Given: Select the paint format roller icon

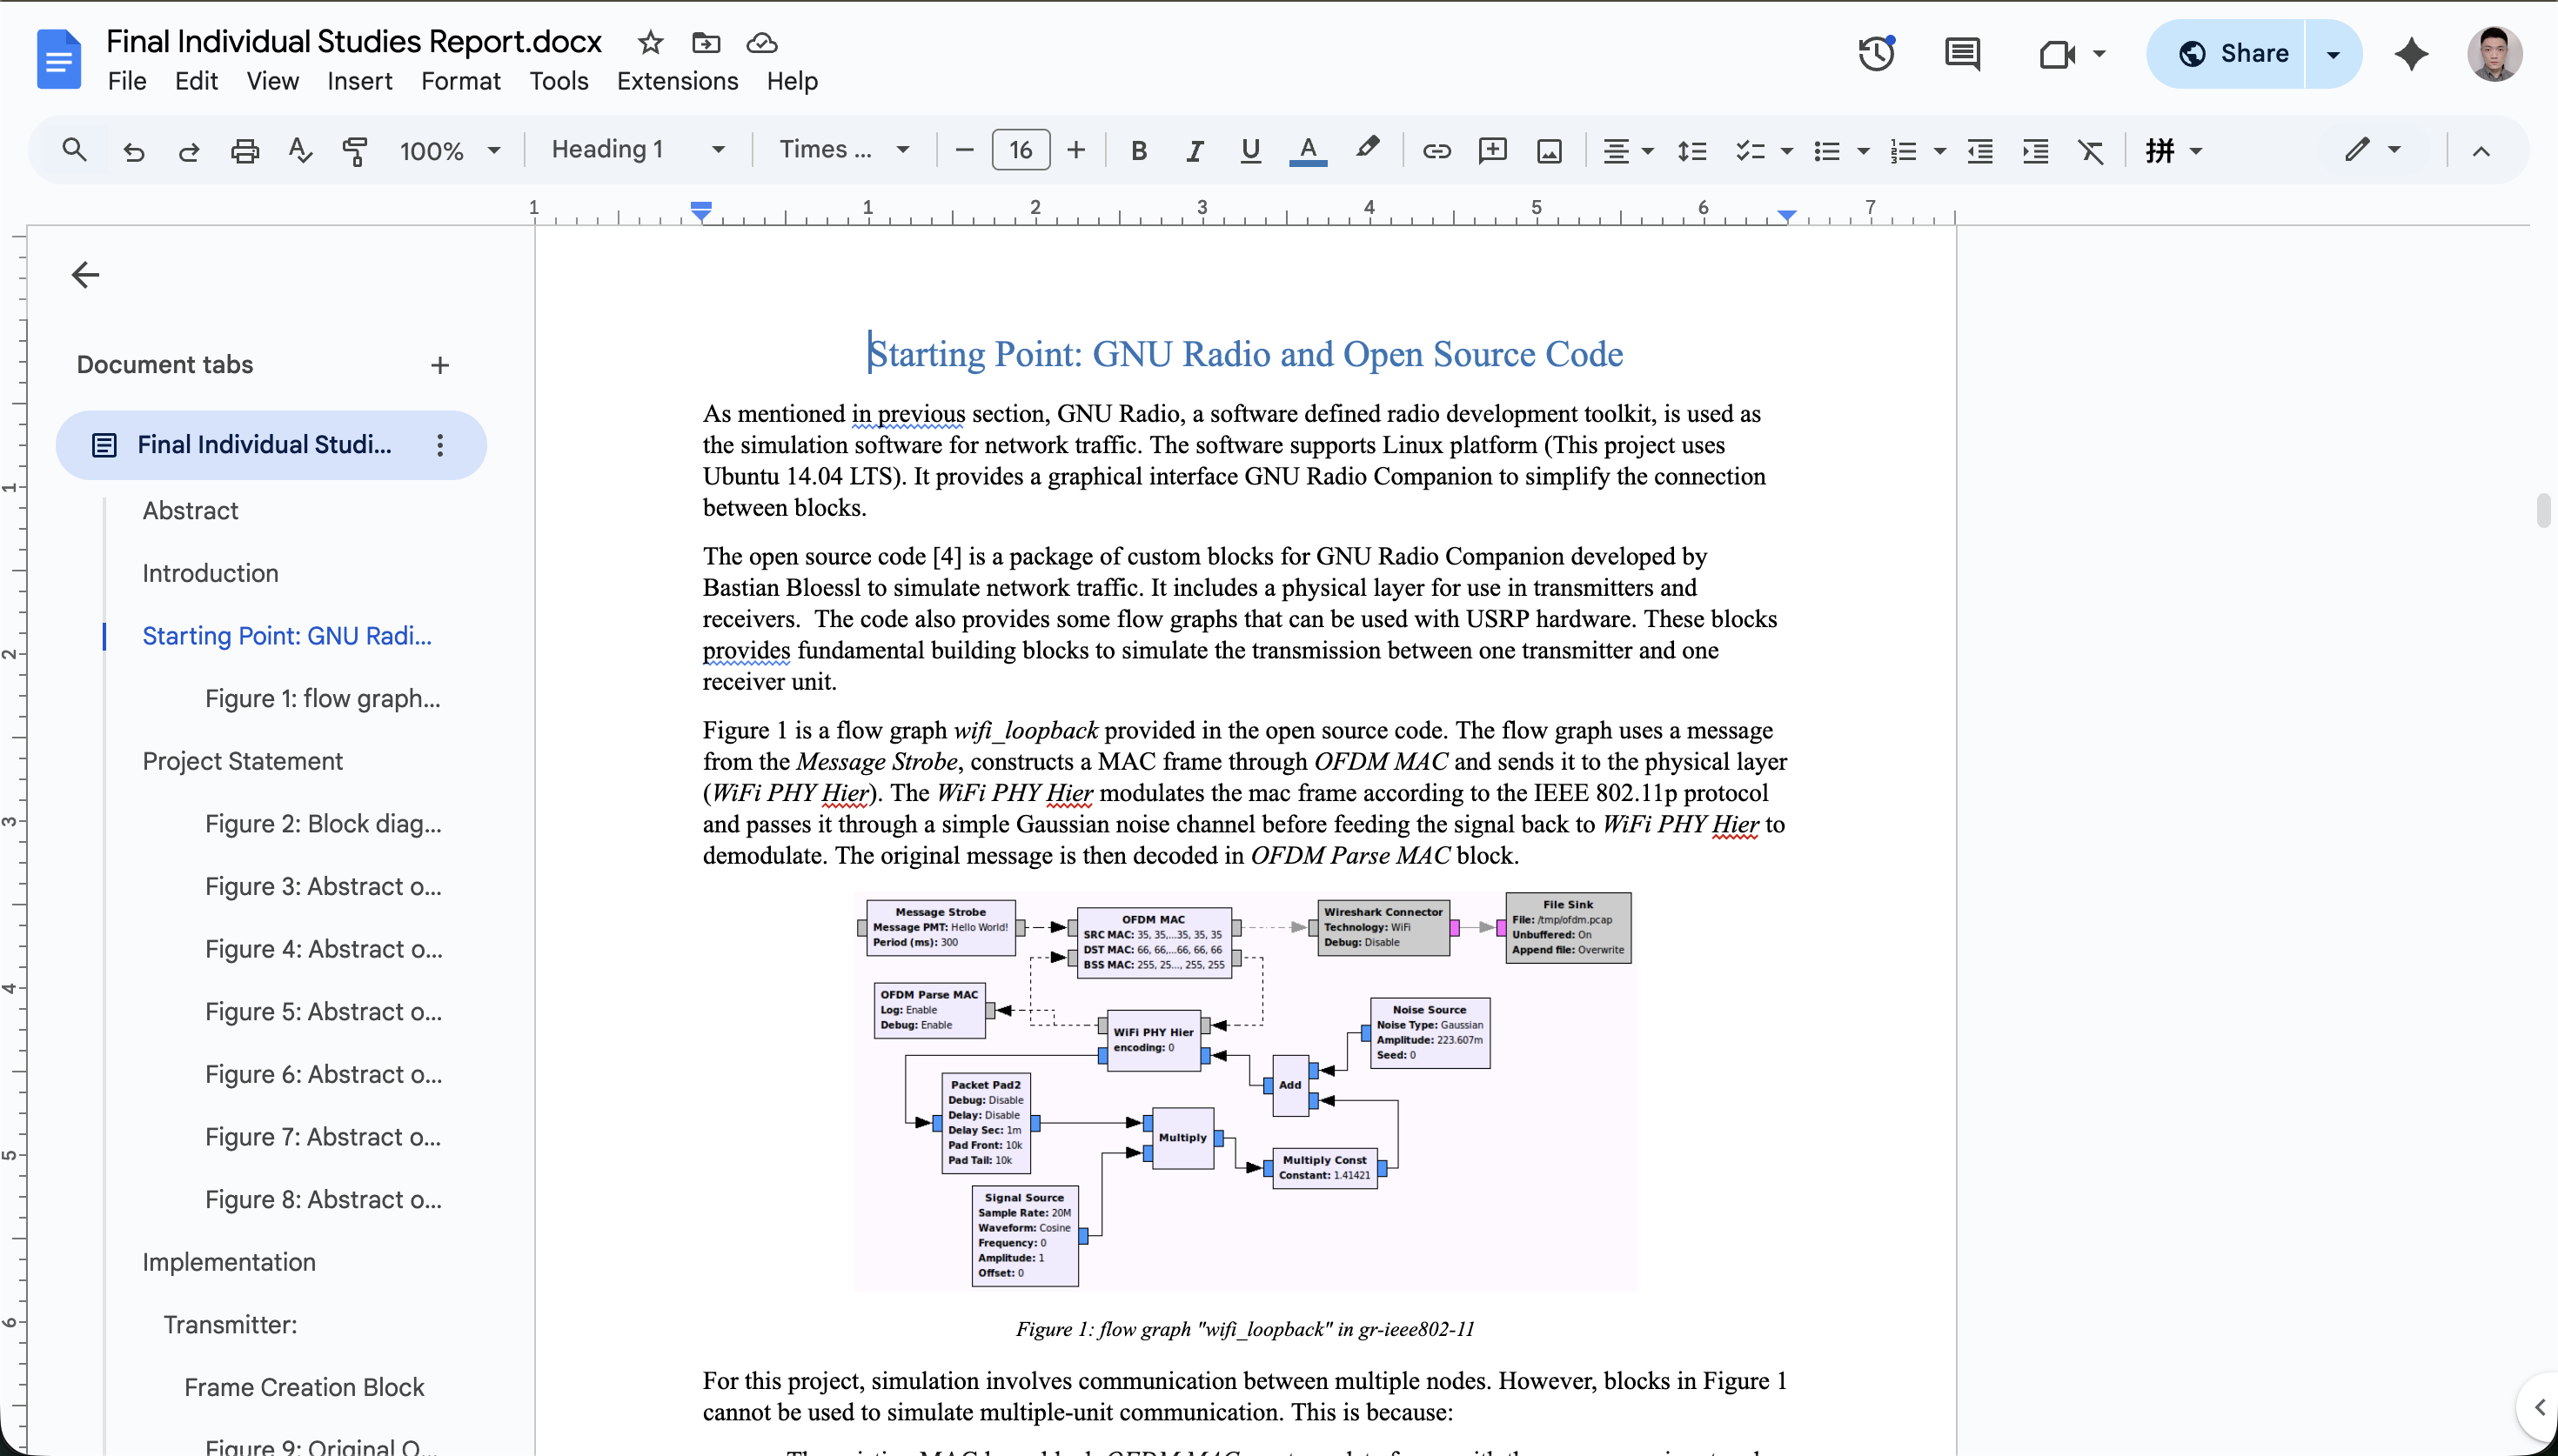Looking at the screenshot, I should [x=355, y=151].
